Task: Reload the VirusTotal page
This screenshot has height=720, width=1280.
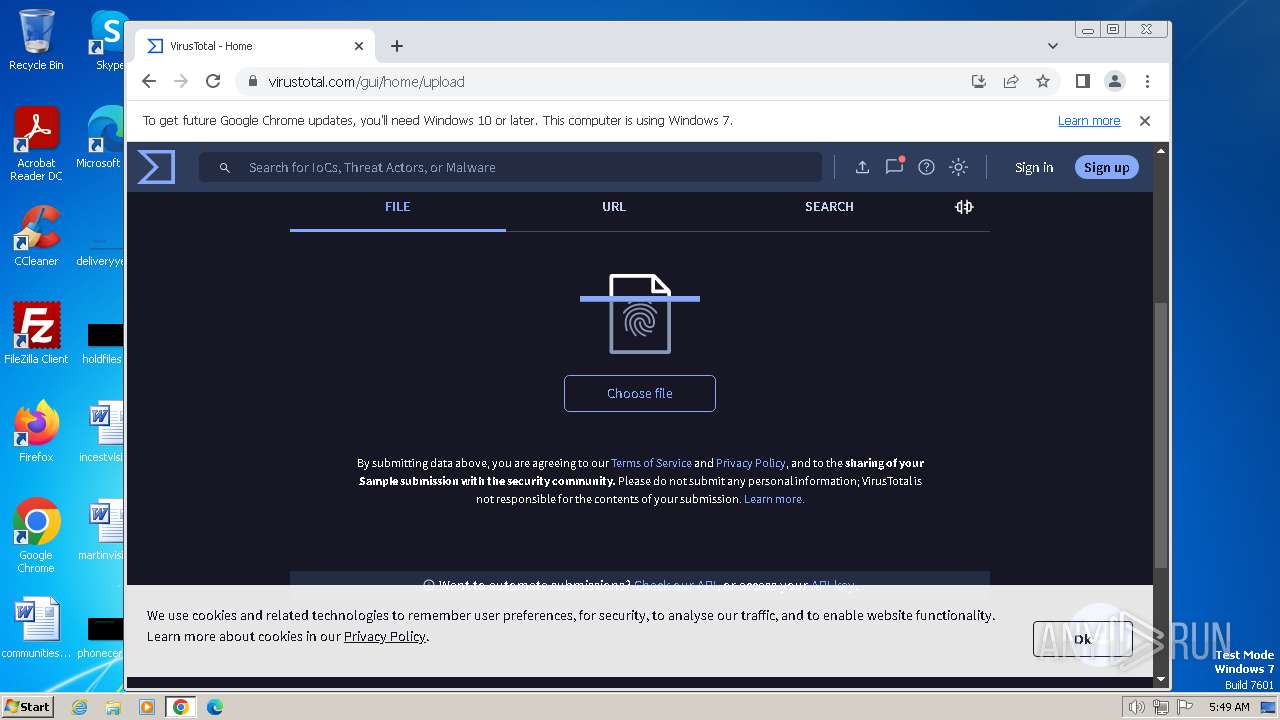Action: [213, 81]
